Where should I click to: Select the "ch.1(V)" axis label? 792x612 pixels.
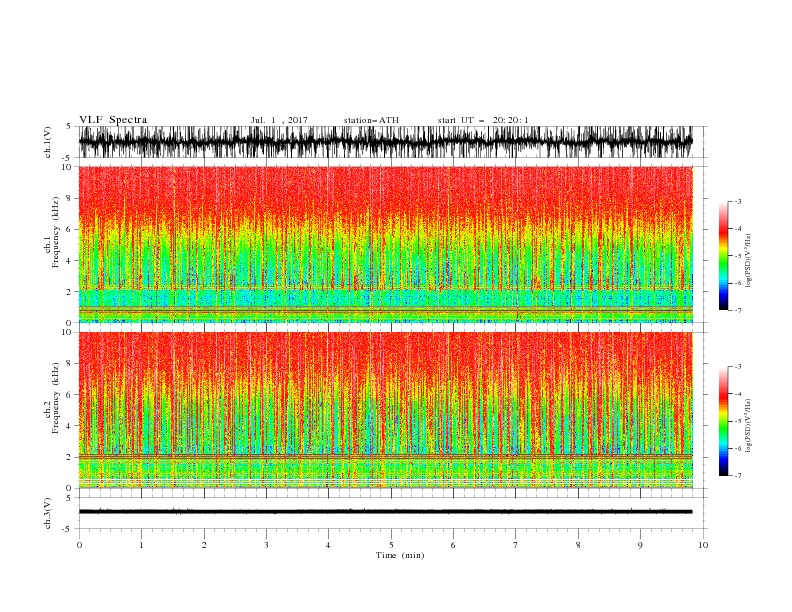tap(48, 142)
